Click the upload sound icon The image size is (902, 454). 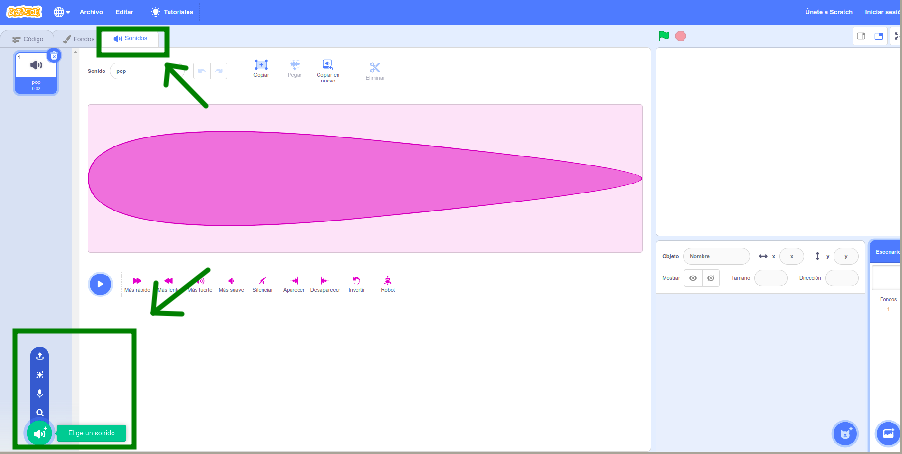click(x=40, y=356)
